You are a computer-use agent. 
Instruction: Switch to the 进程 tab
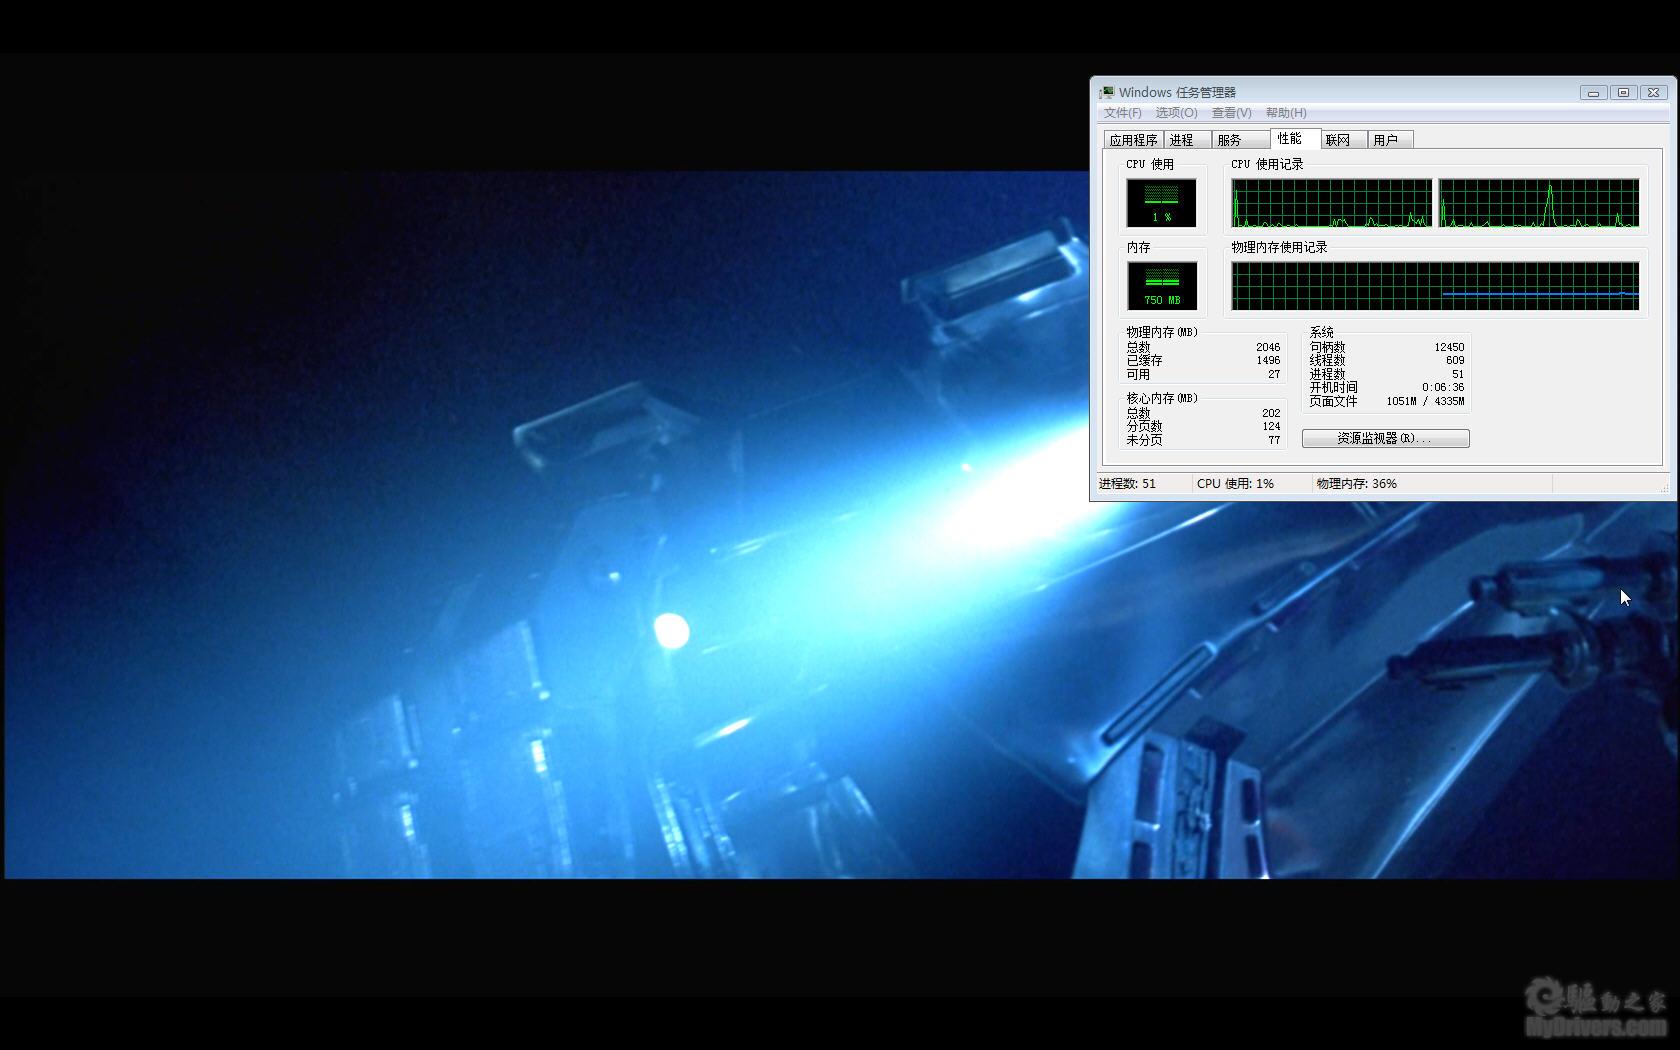click(x=1187, y=140)
